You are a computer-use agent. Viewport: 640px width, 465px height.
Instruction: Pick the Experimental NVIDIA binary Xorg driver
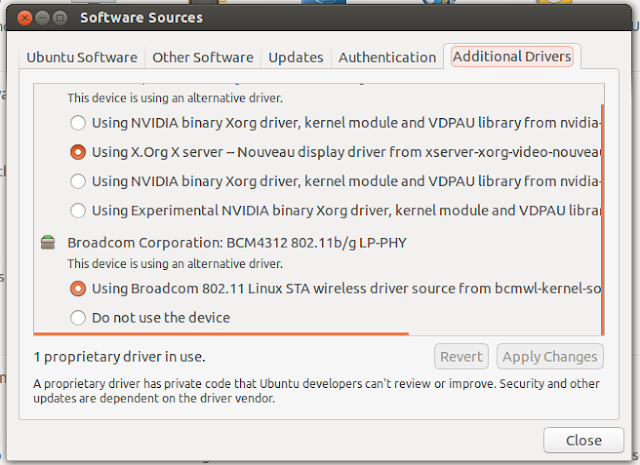(78, 211)
